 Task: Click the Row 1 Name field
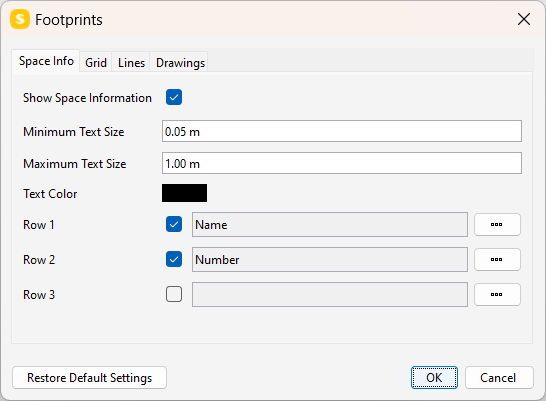point(330,225)
